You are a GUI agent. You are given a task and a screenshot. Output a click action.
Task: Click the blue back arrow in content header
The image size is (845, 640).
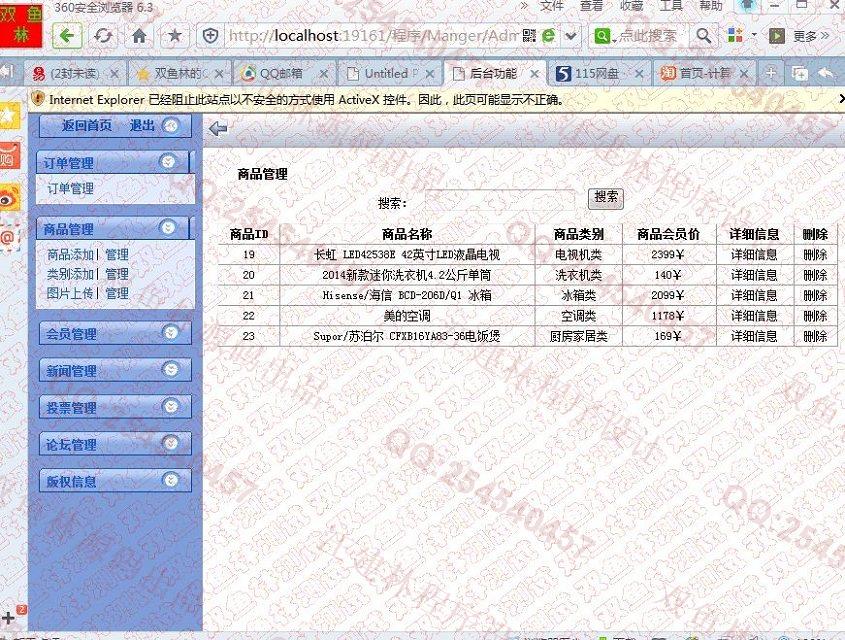218,129
